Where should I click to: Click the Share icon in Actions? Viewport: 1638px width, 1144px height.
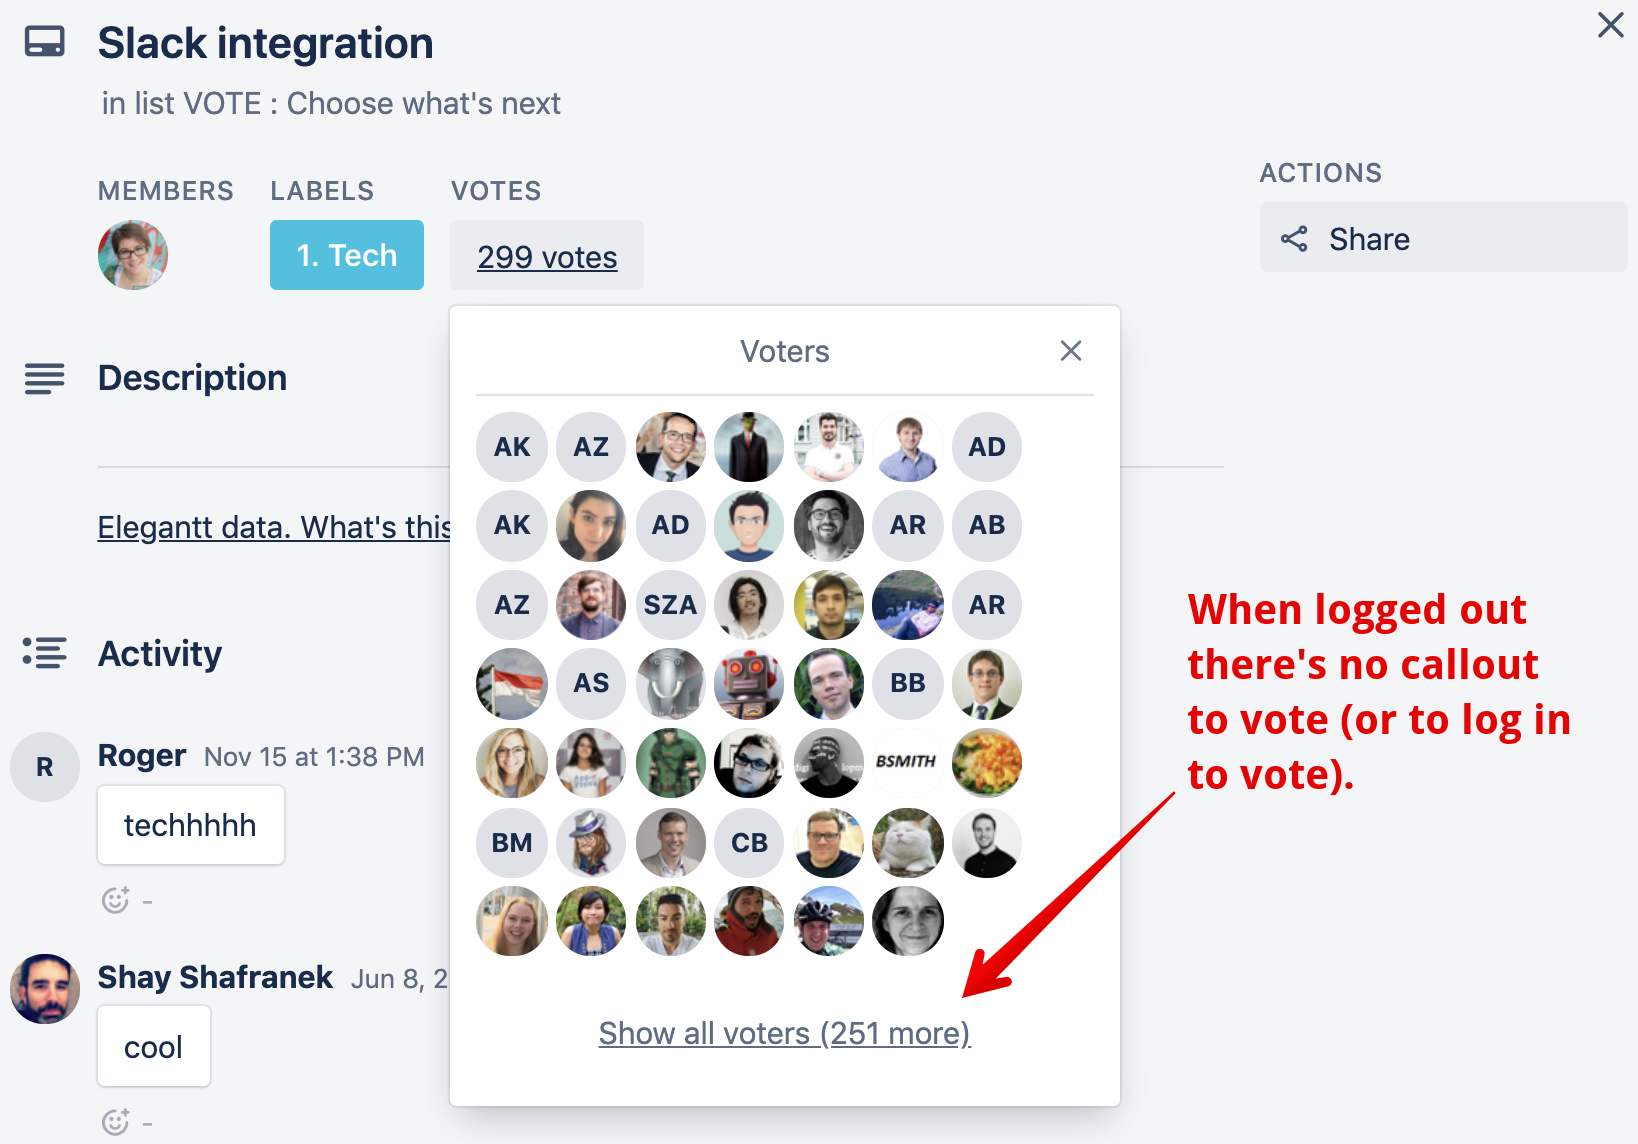[x=1294, y=239]
